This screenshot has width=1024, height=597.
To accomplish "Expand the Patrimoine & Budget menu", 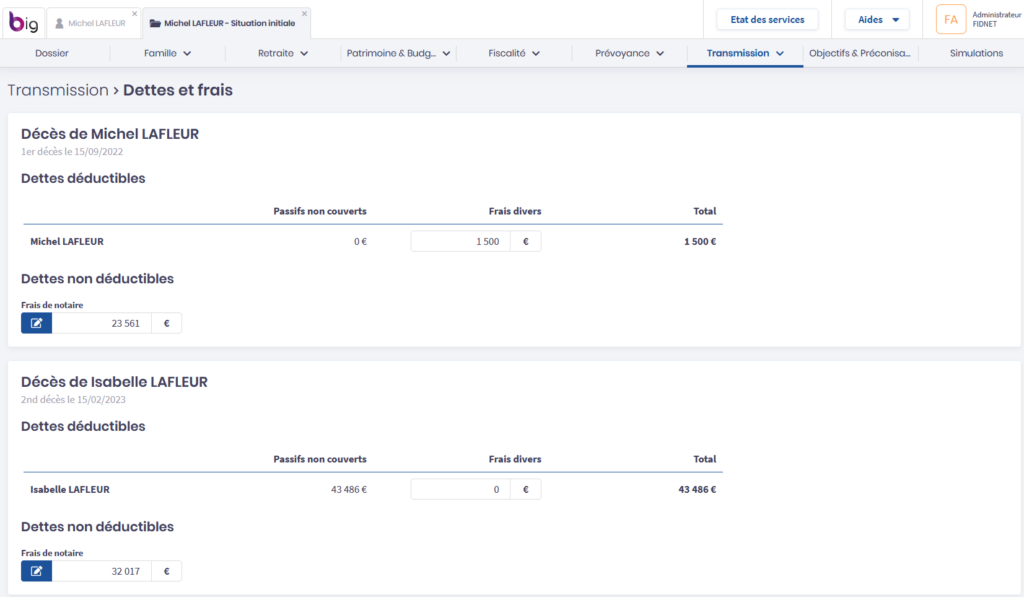I will pos(398,53).
